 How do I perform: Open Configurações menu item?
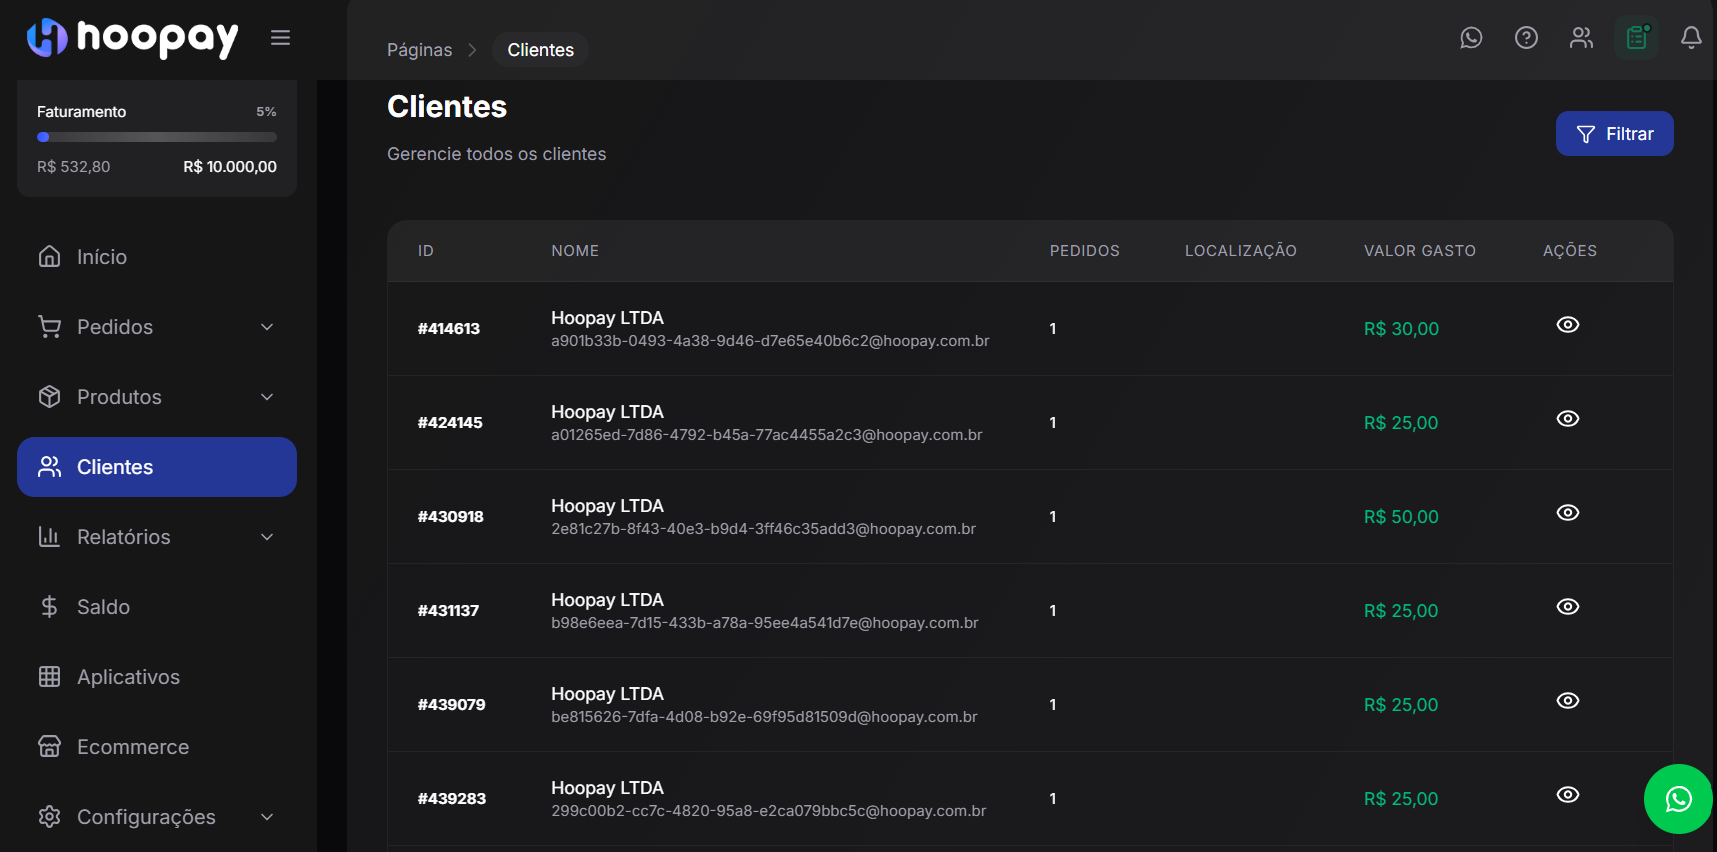(157, 817)
